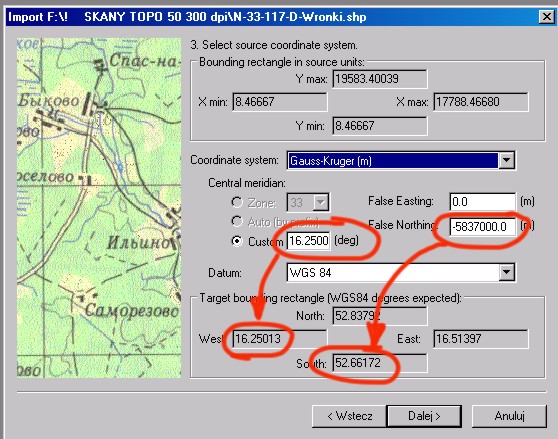Select the Custom central meridian radio
The width and height of the screenshot is (558, 439).
[x=237, y=241]
